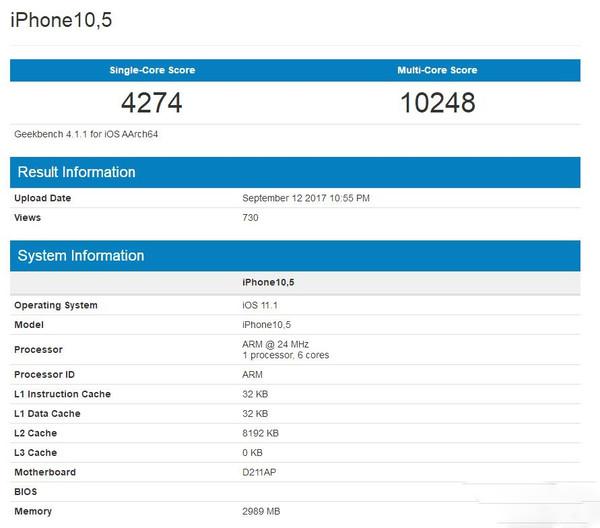The height and width of the screenshot is (528, 600).
Task: Click the L3 Cache value 0 KB
Action: 252,453
